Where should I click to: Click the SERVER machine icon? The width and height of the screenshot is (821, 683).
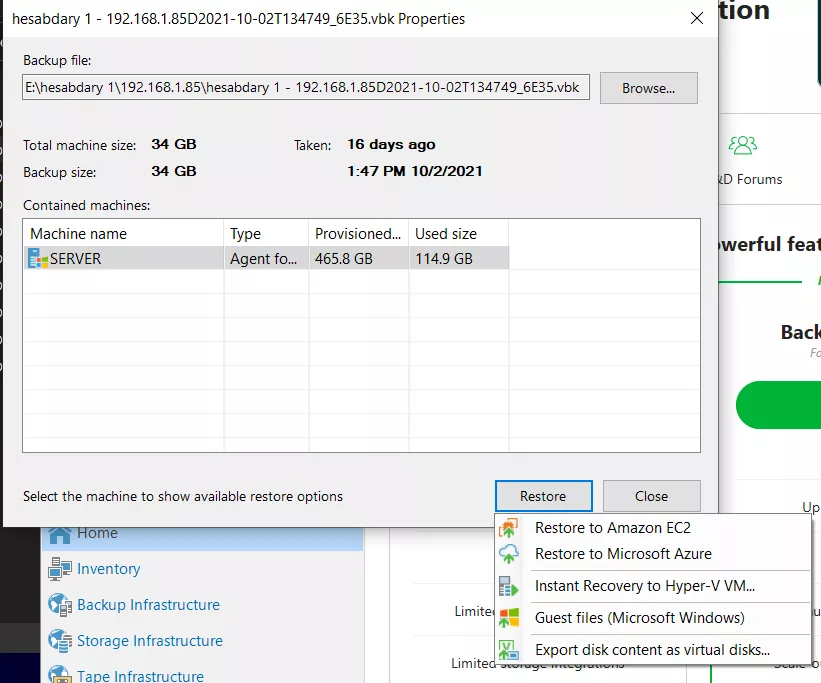click(x=38, y=258)
